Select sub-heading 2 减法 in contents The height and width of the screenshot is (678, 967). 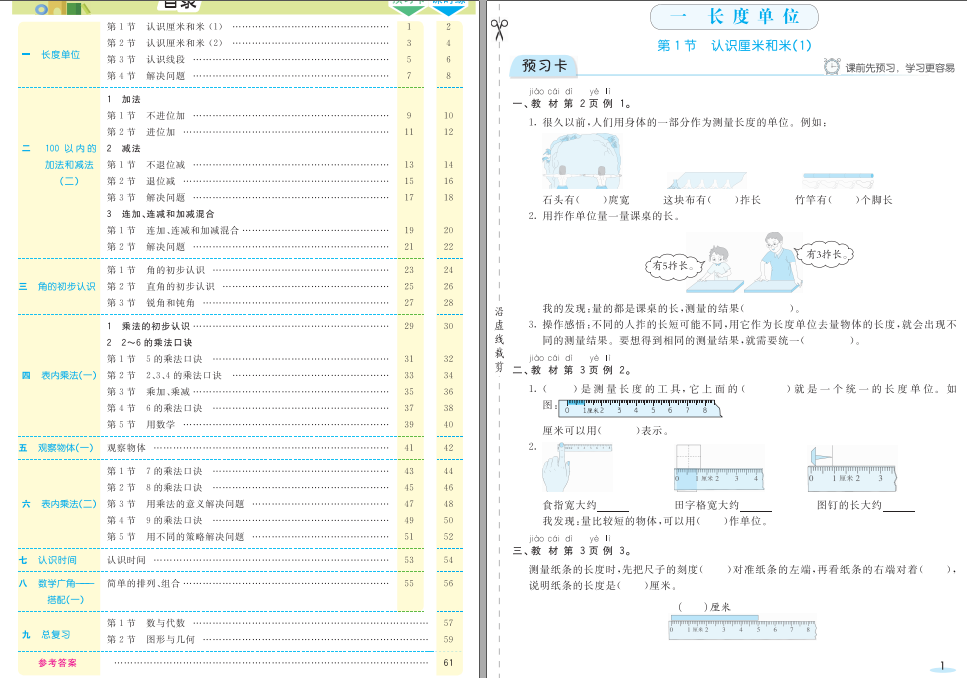pos(123,149)
